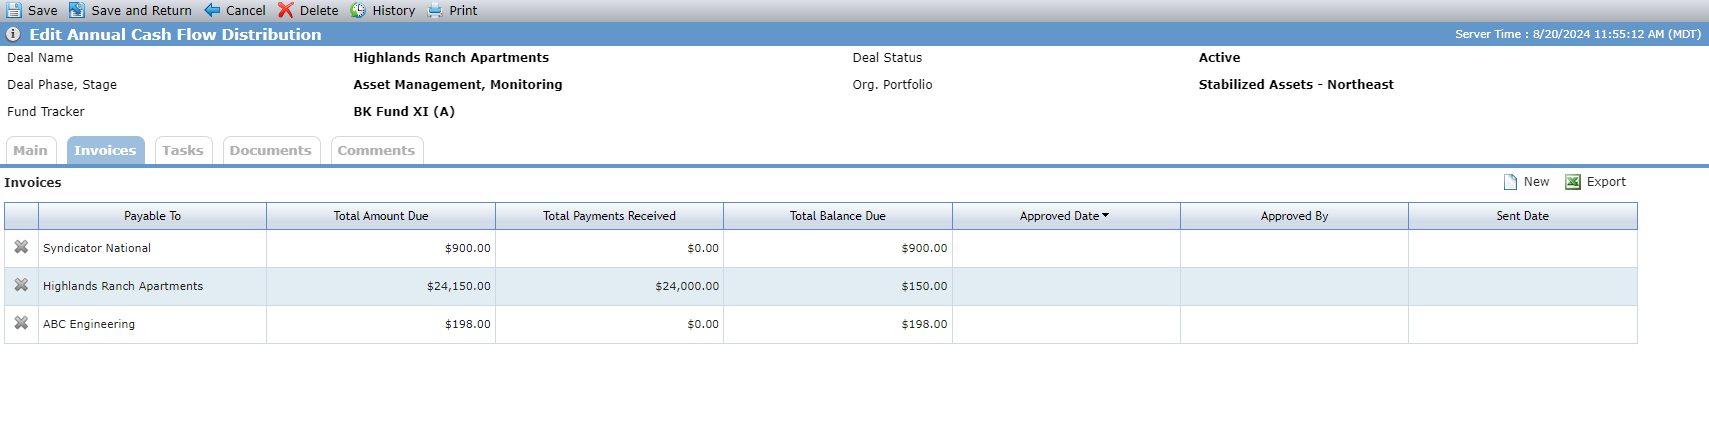Click the $24,000.00 payments received cell
Viewport: 1709px width, 431px height.
[x=609, y=286]
